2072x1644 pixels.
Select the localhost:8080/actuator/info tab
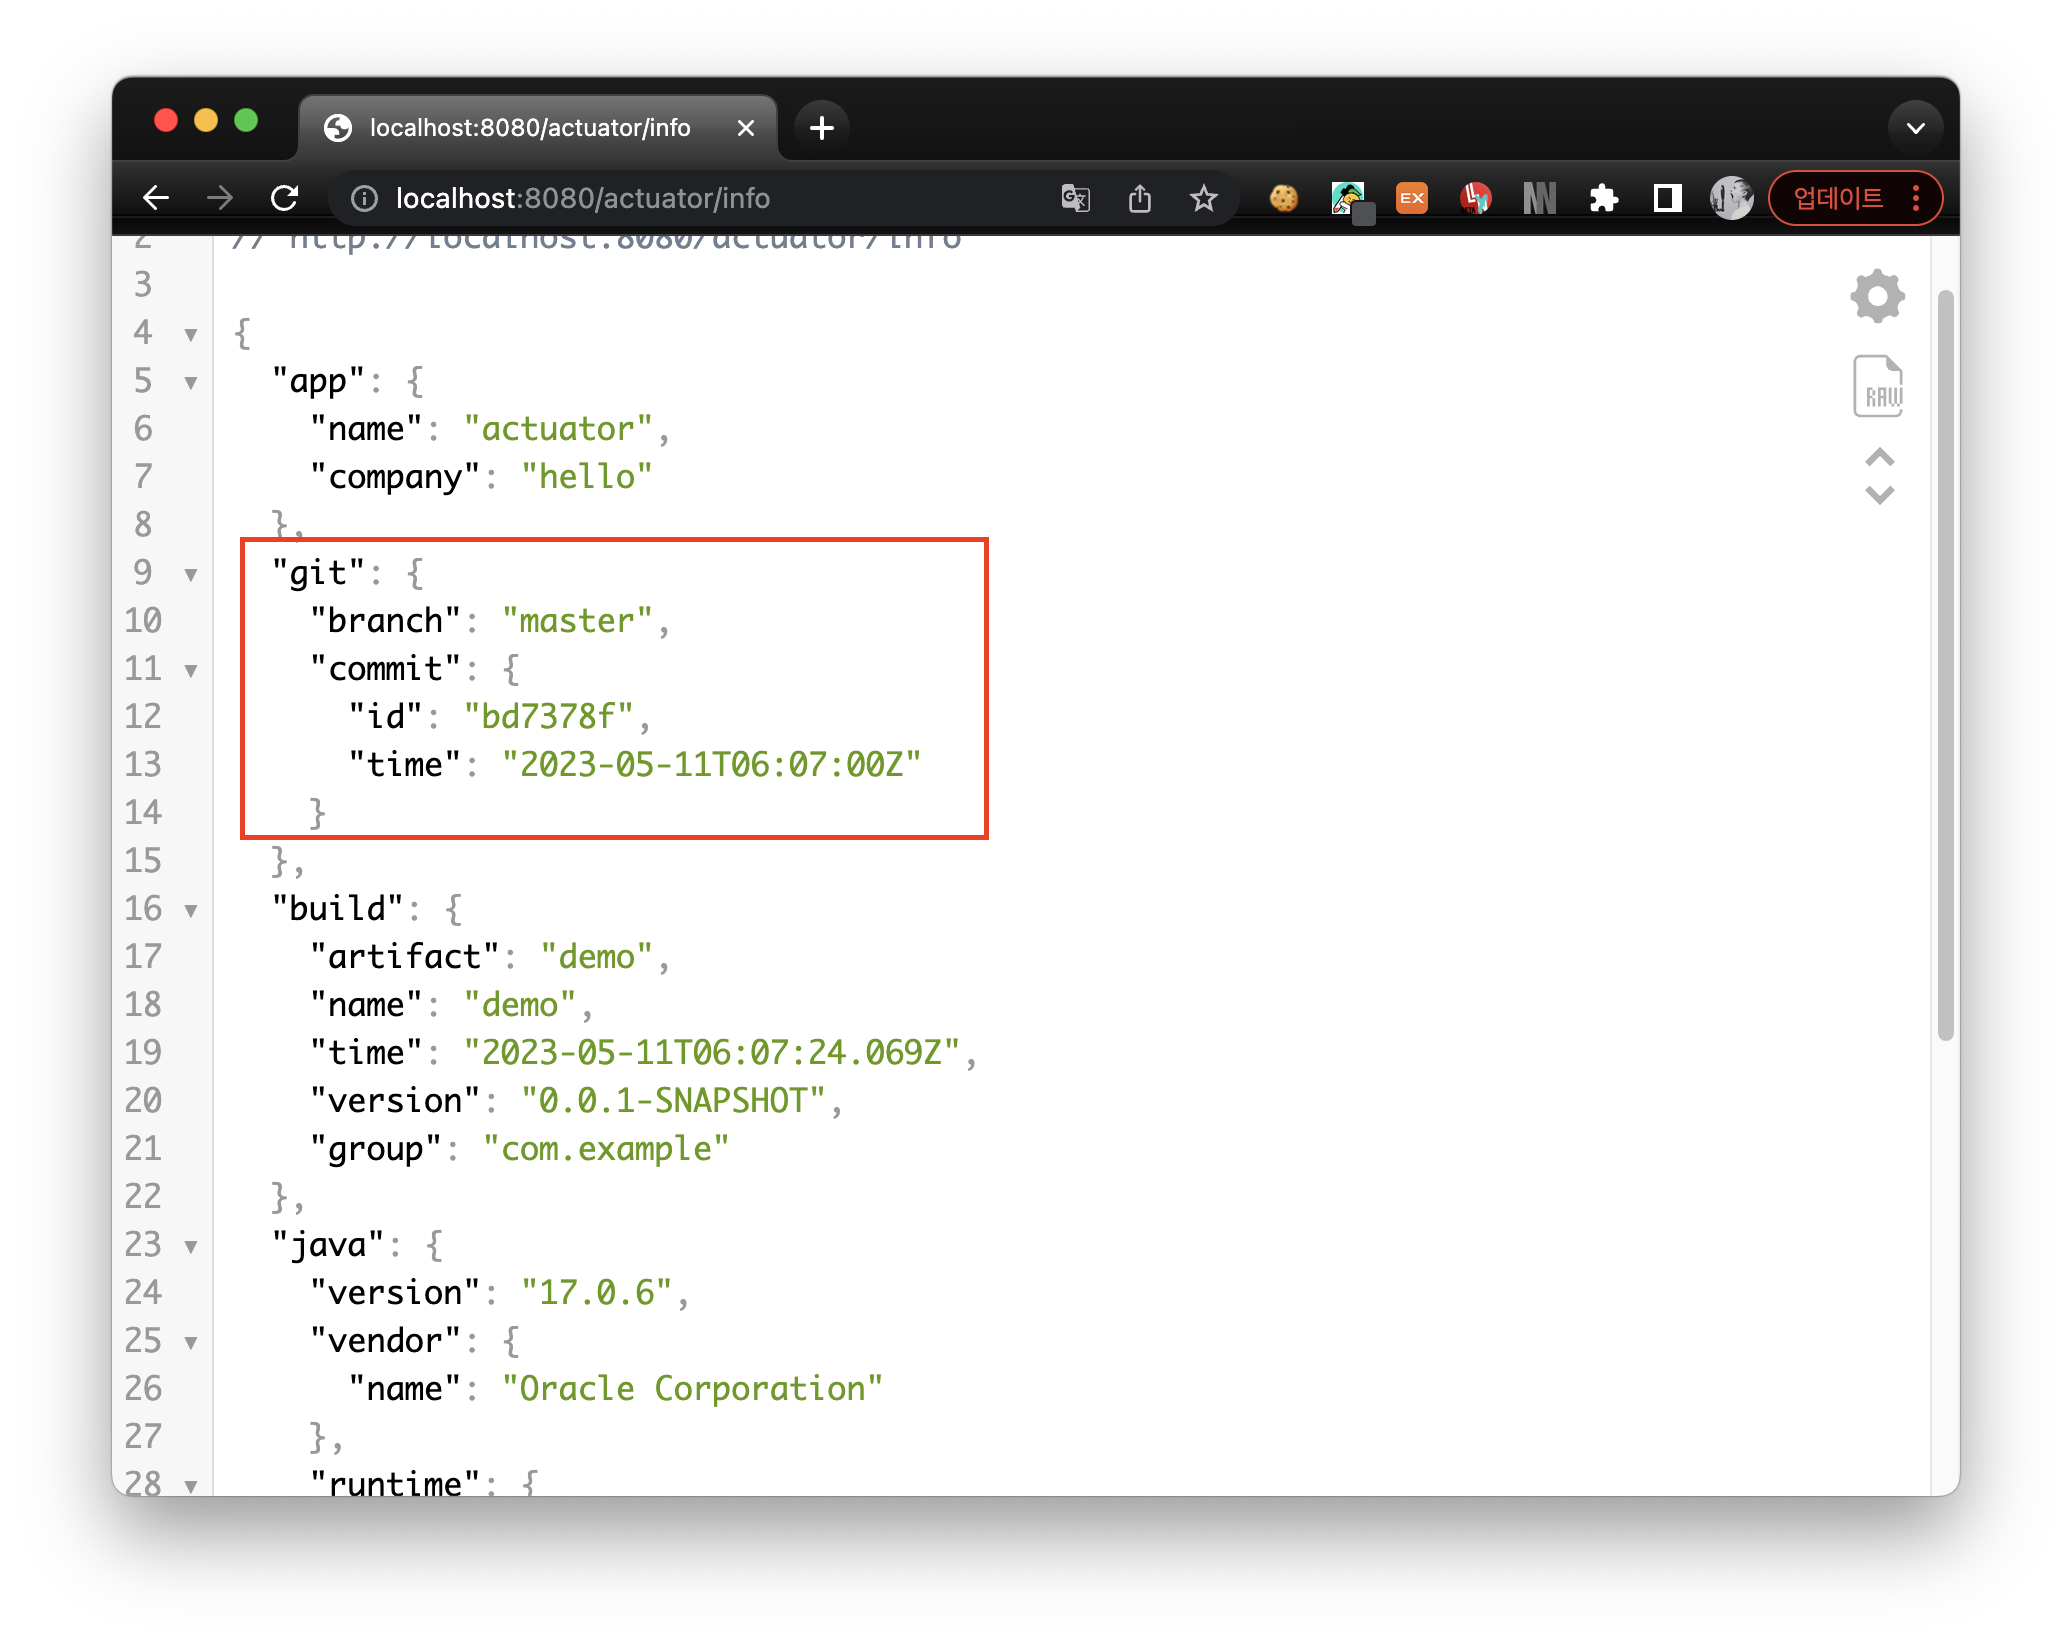point(530,128)
